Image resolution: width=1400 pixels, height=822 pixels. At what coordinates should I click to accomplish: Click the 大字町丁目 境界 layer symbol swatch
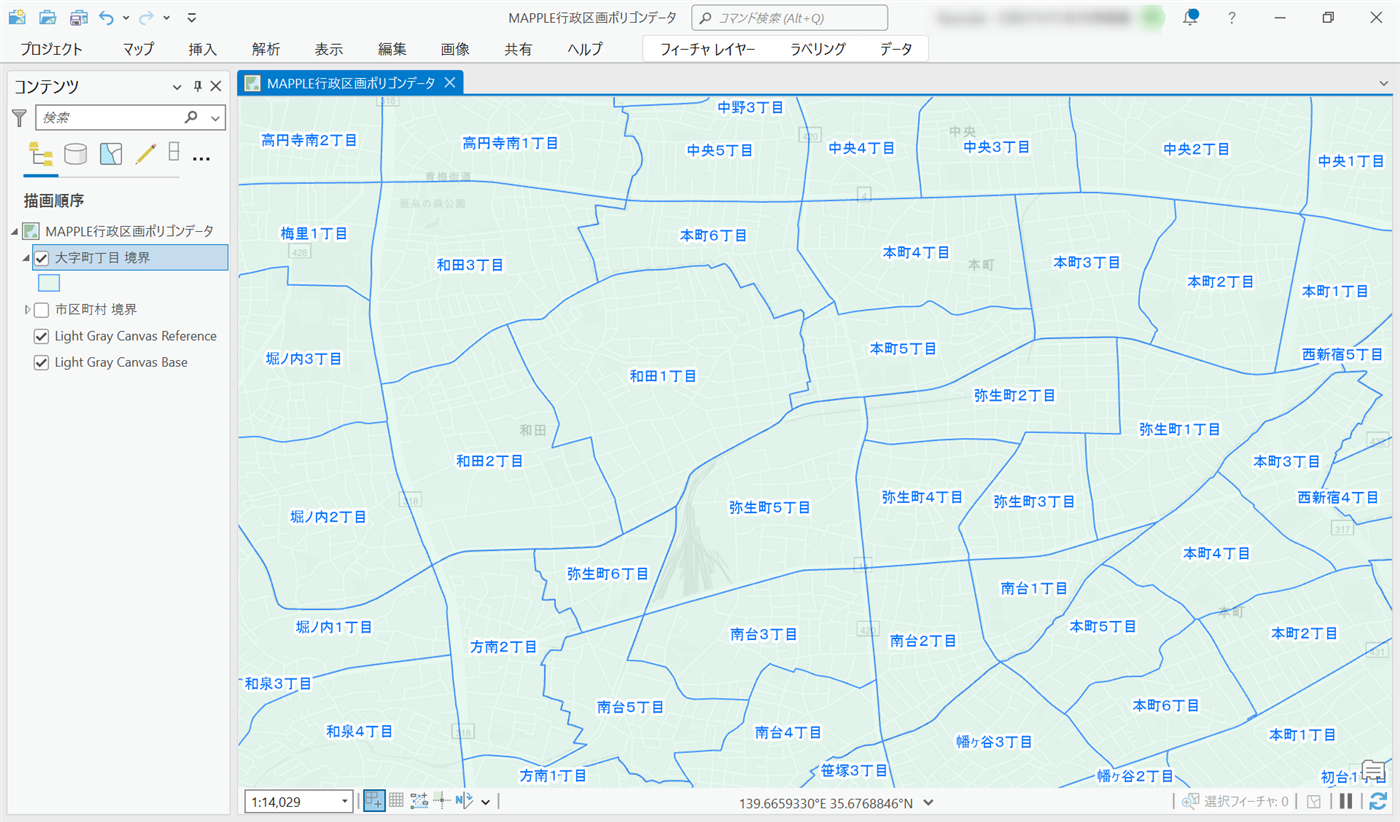click(x=49, y=283)
